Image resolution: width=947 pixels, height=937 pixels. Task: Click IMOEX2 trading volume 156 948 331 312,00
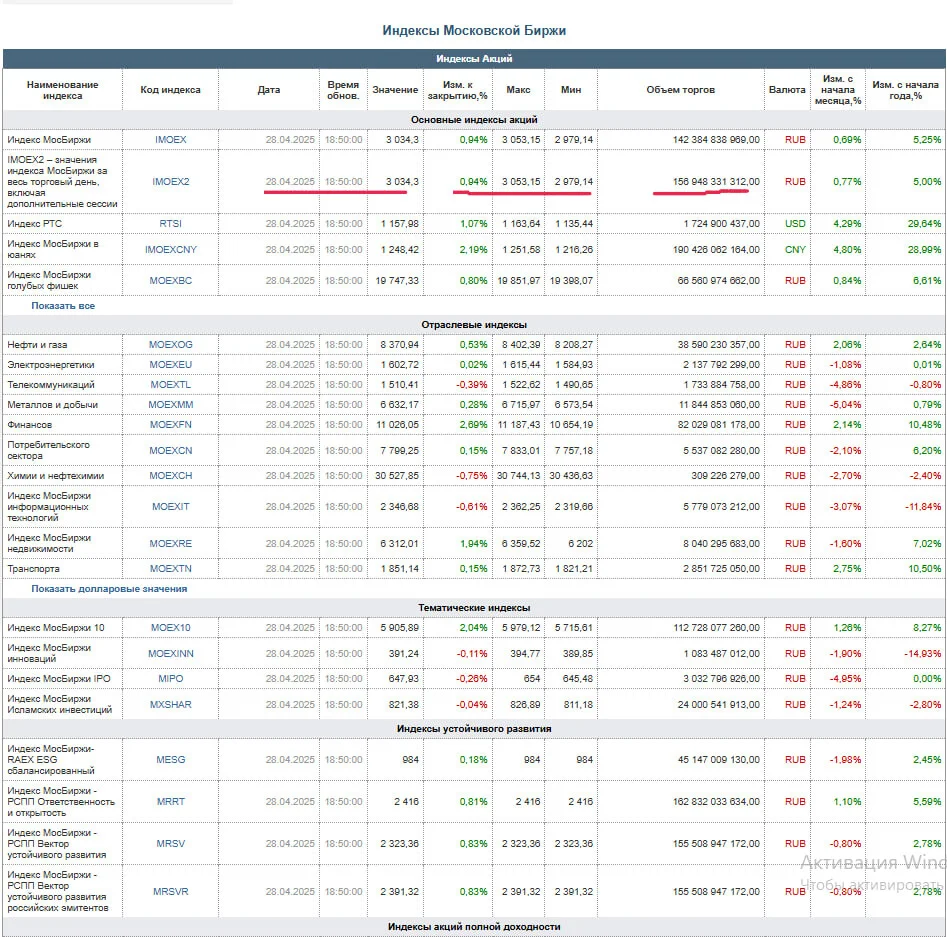coord(716,182)
